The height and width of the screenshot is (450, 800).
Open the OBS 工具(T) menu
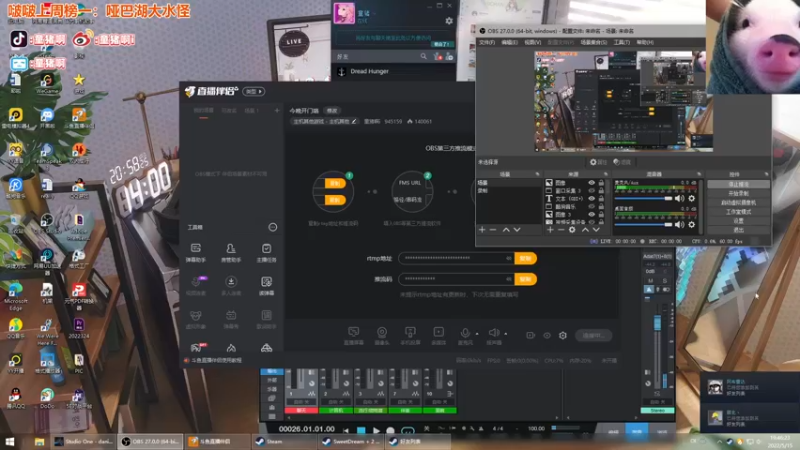pos(621,42)
